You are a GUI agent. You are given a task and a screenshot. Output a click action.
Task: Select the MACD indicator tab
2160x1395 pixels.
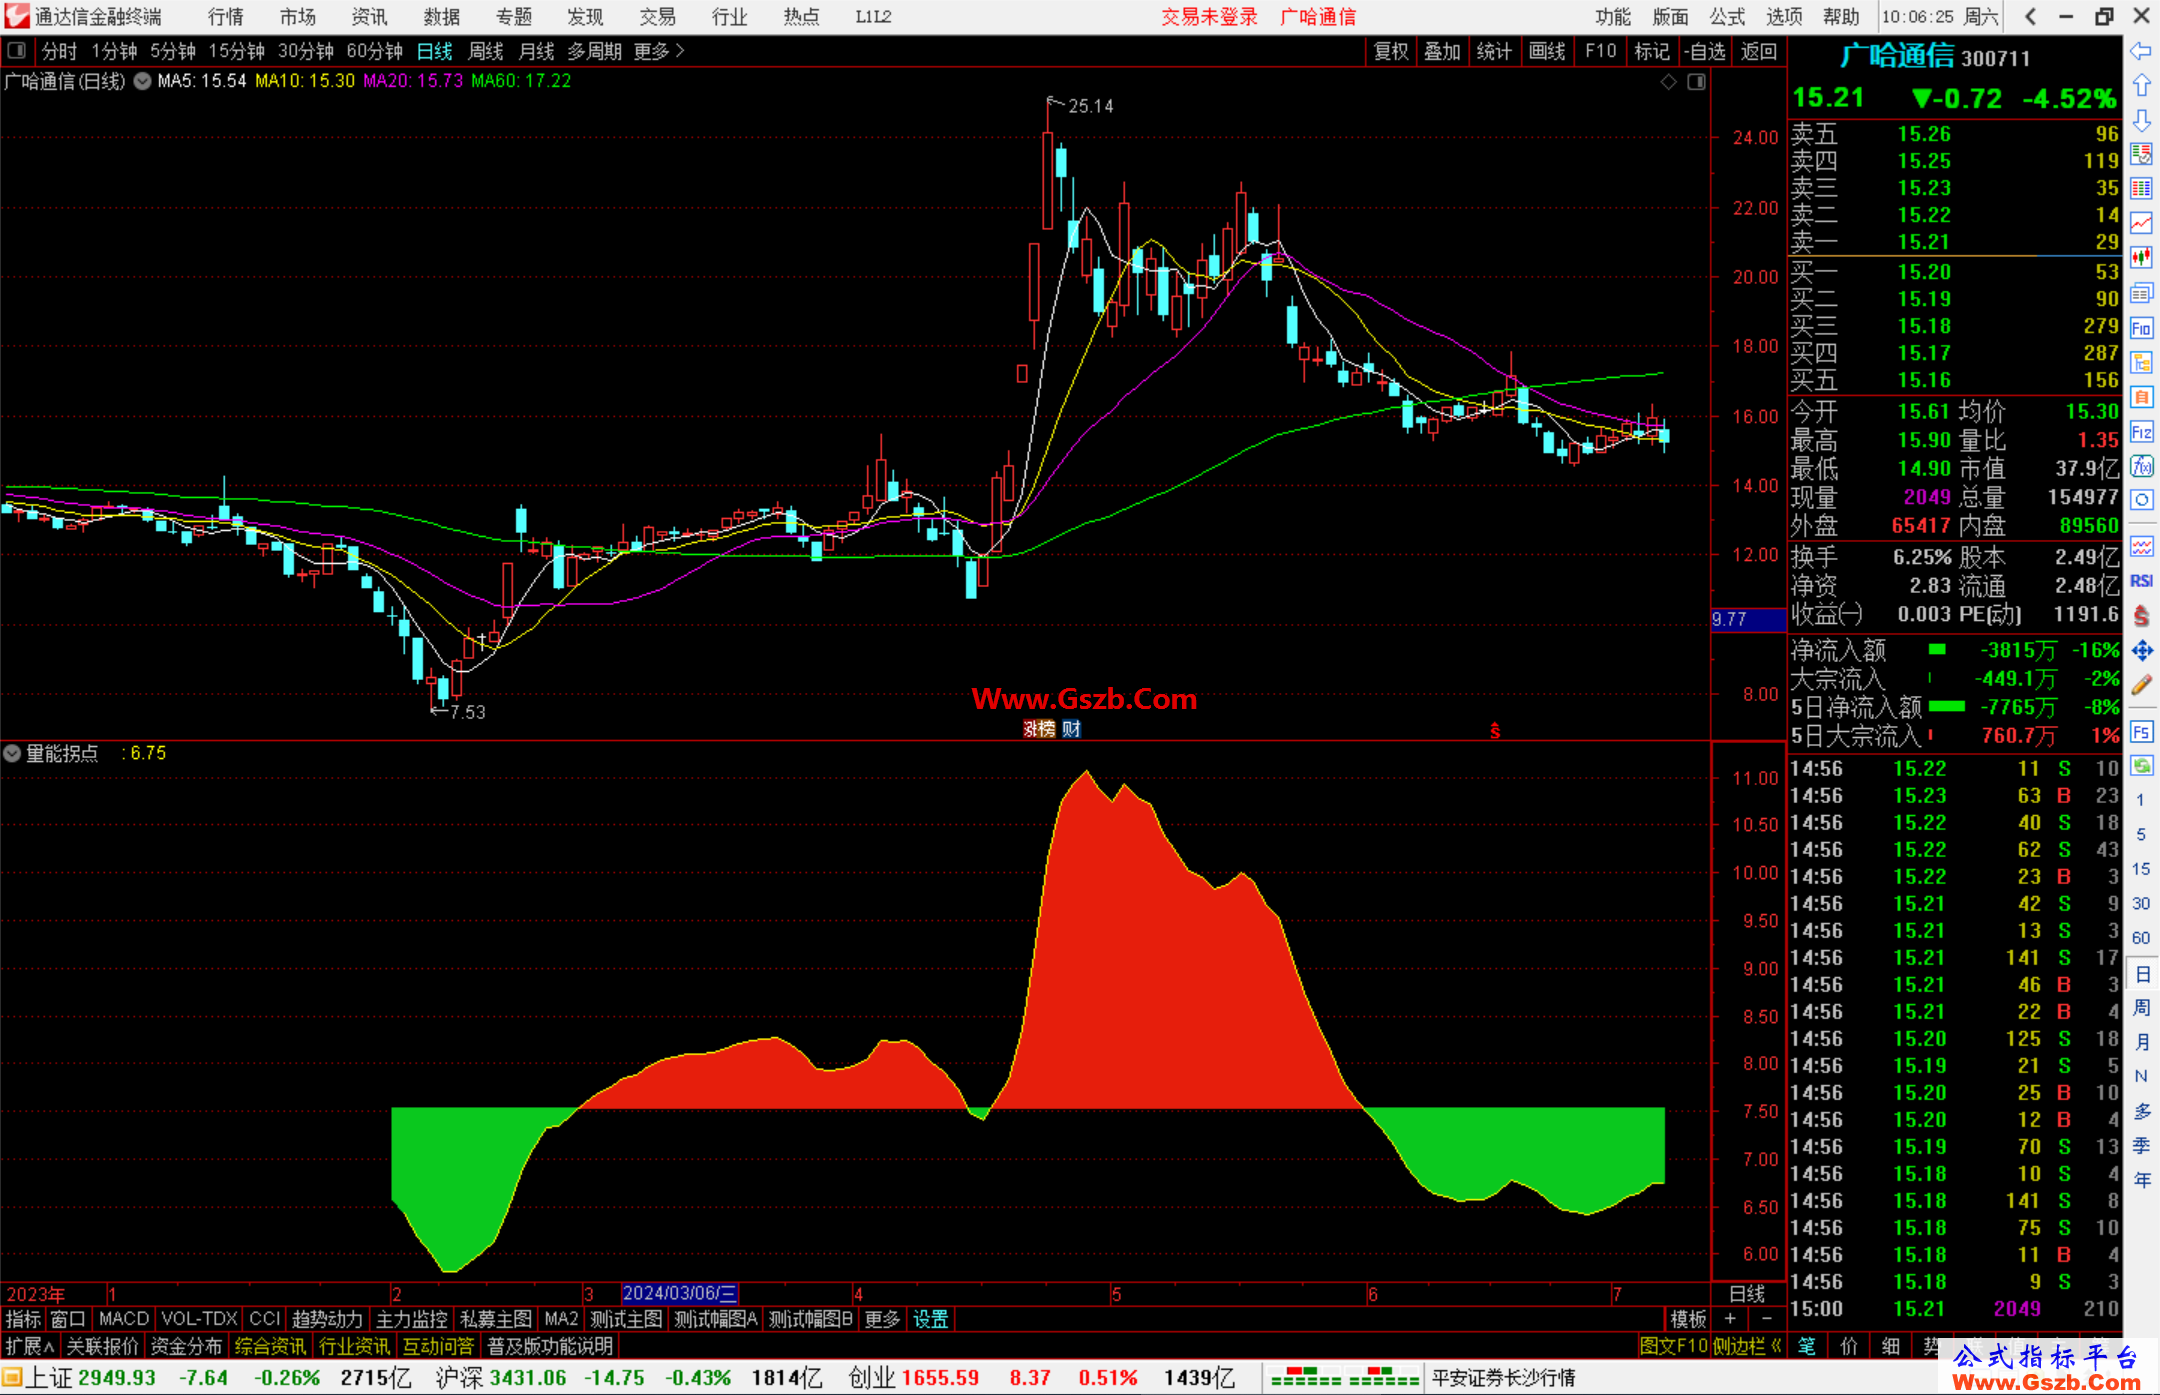124,1319
